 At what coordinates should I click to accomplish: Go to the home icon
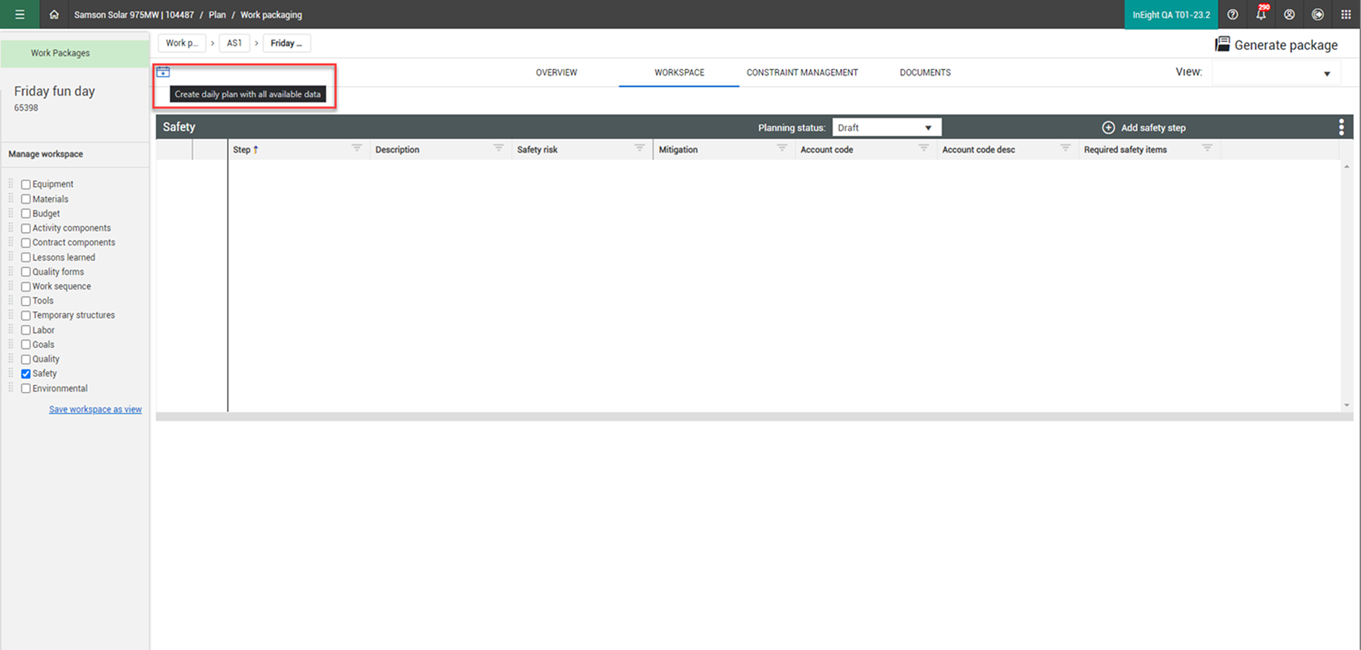pyautogui.click(x=54, y=15)
